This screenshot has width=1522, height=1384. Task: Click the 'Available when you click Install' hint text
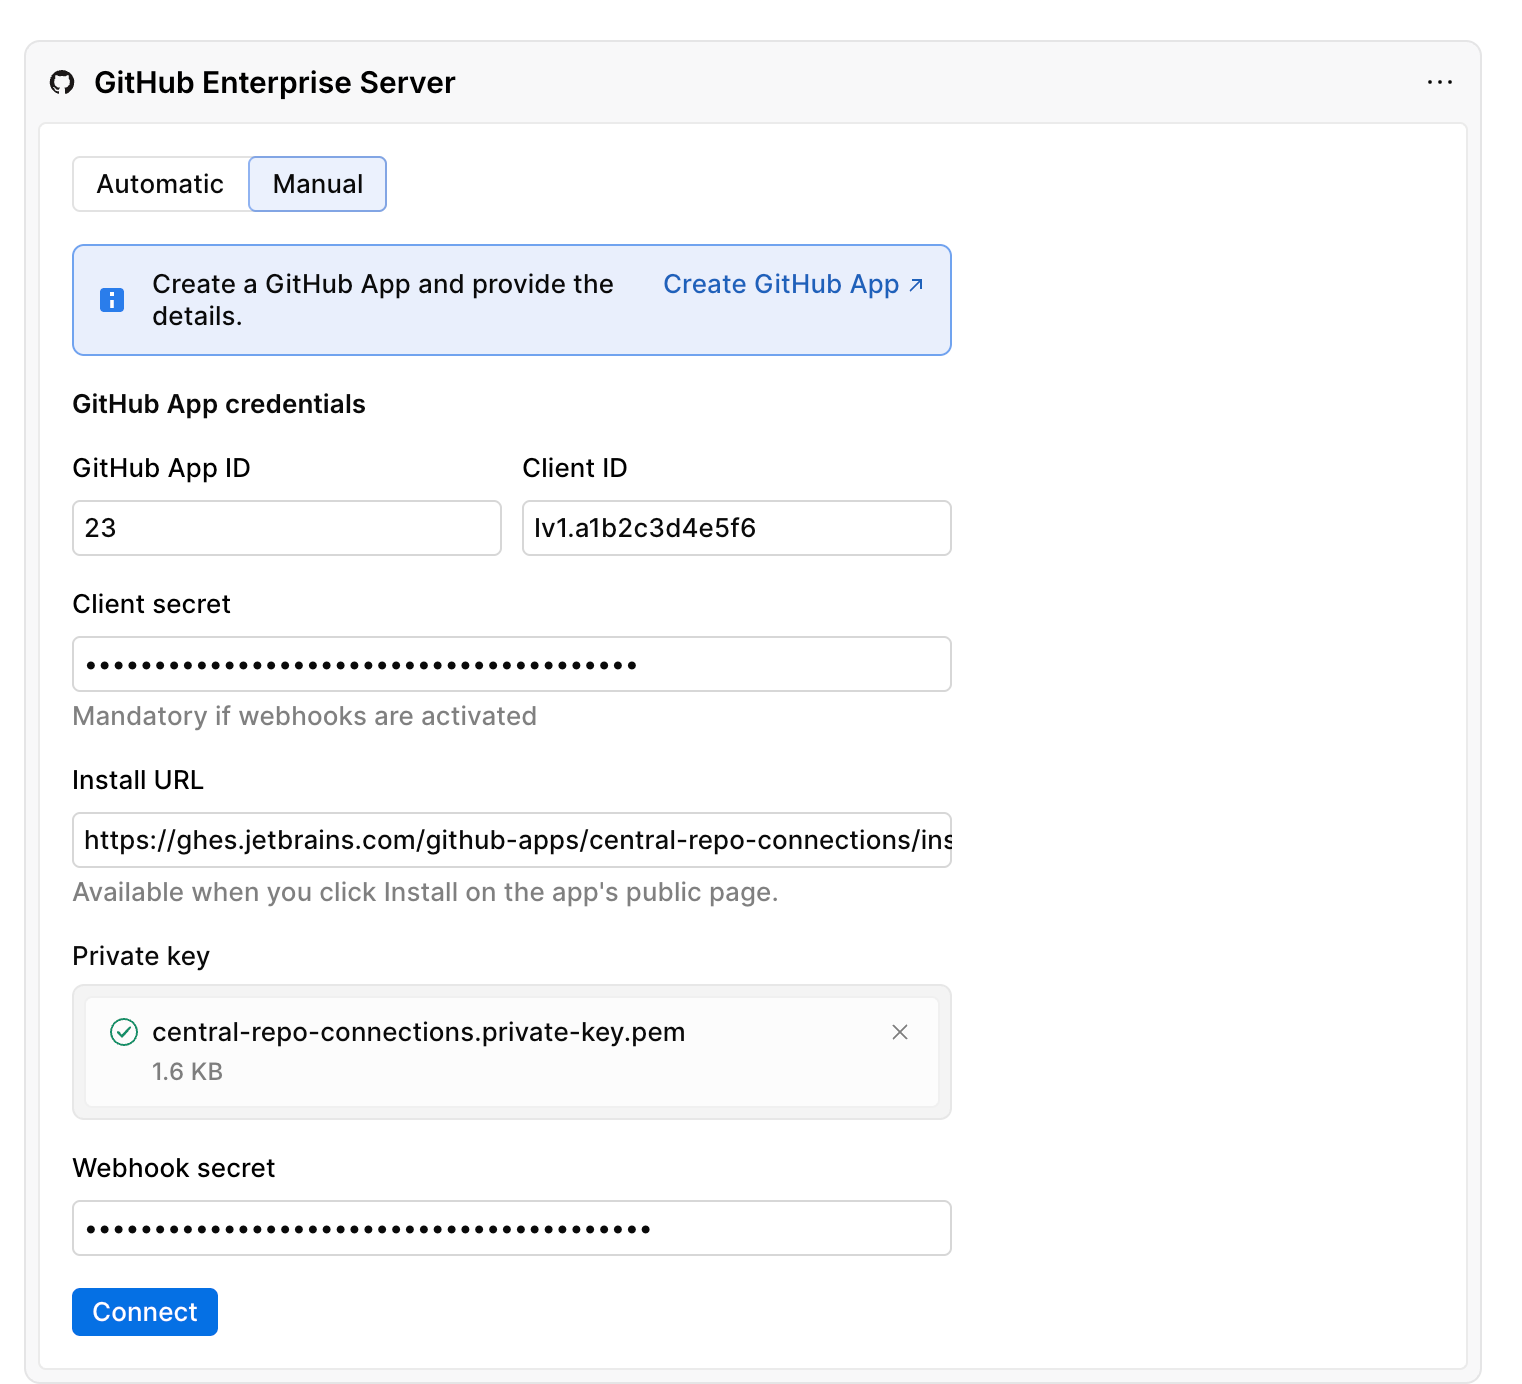click(426, 892)
